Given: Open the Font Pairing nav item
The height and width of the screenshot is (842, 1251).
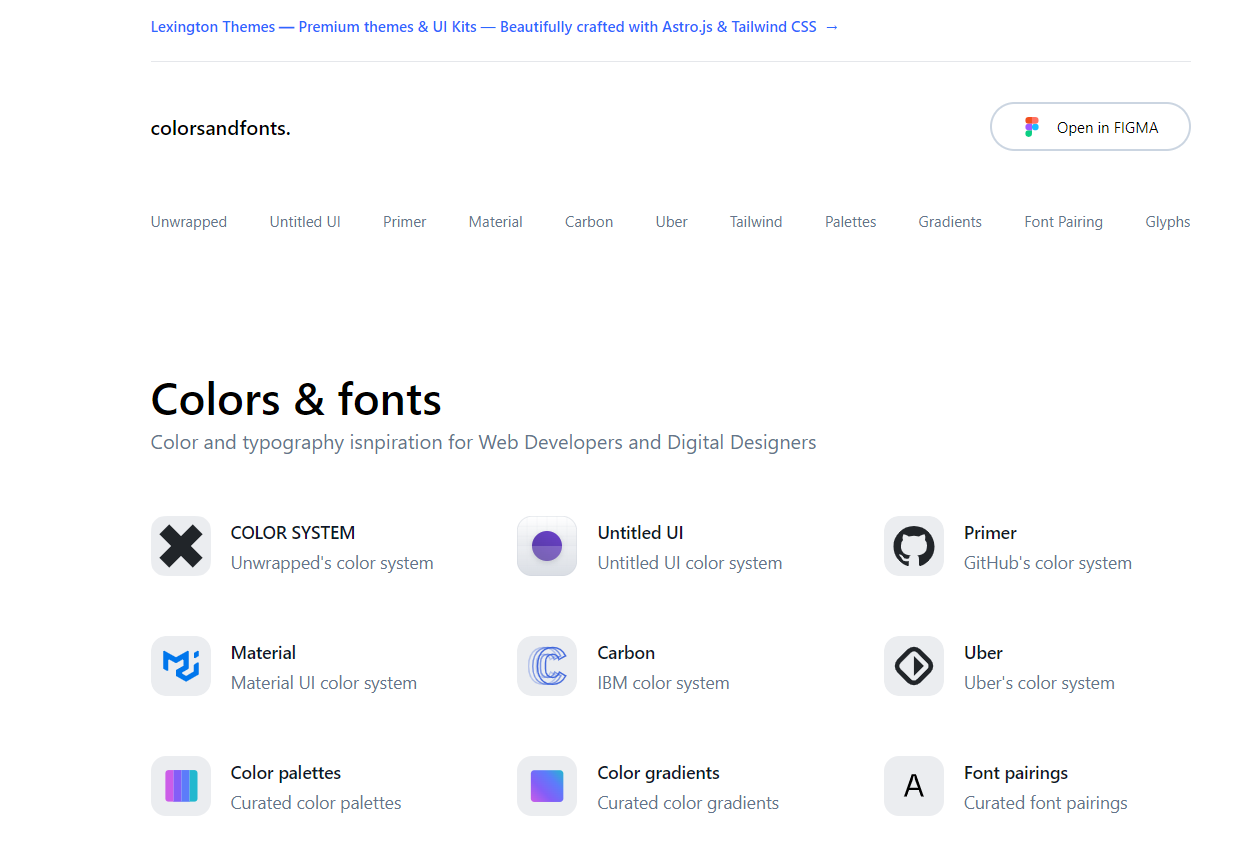Looking at the screenshot, I should [1064, 222].
